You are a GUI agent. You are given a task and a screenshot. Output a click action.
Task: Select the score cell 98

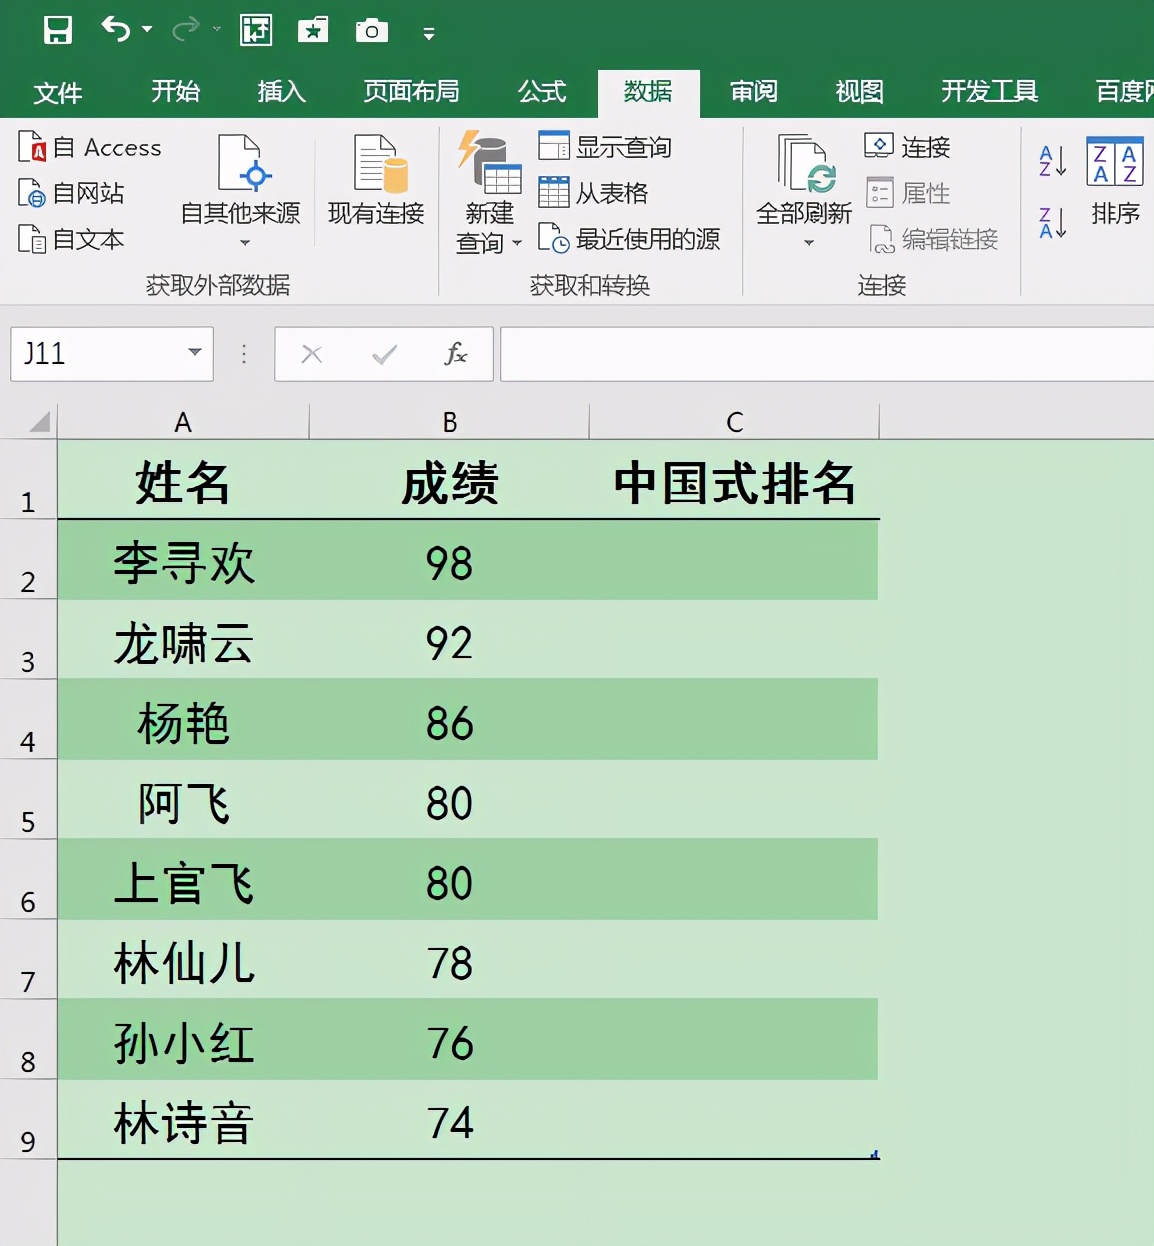click(450, 561)
